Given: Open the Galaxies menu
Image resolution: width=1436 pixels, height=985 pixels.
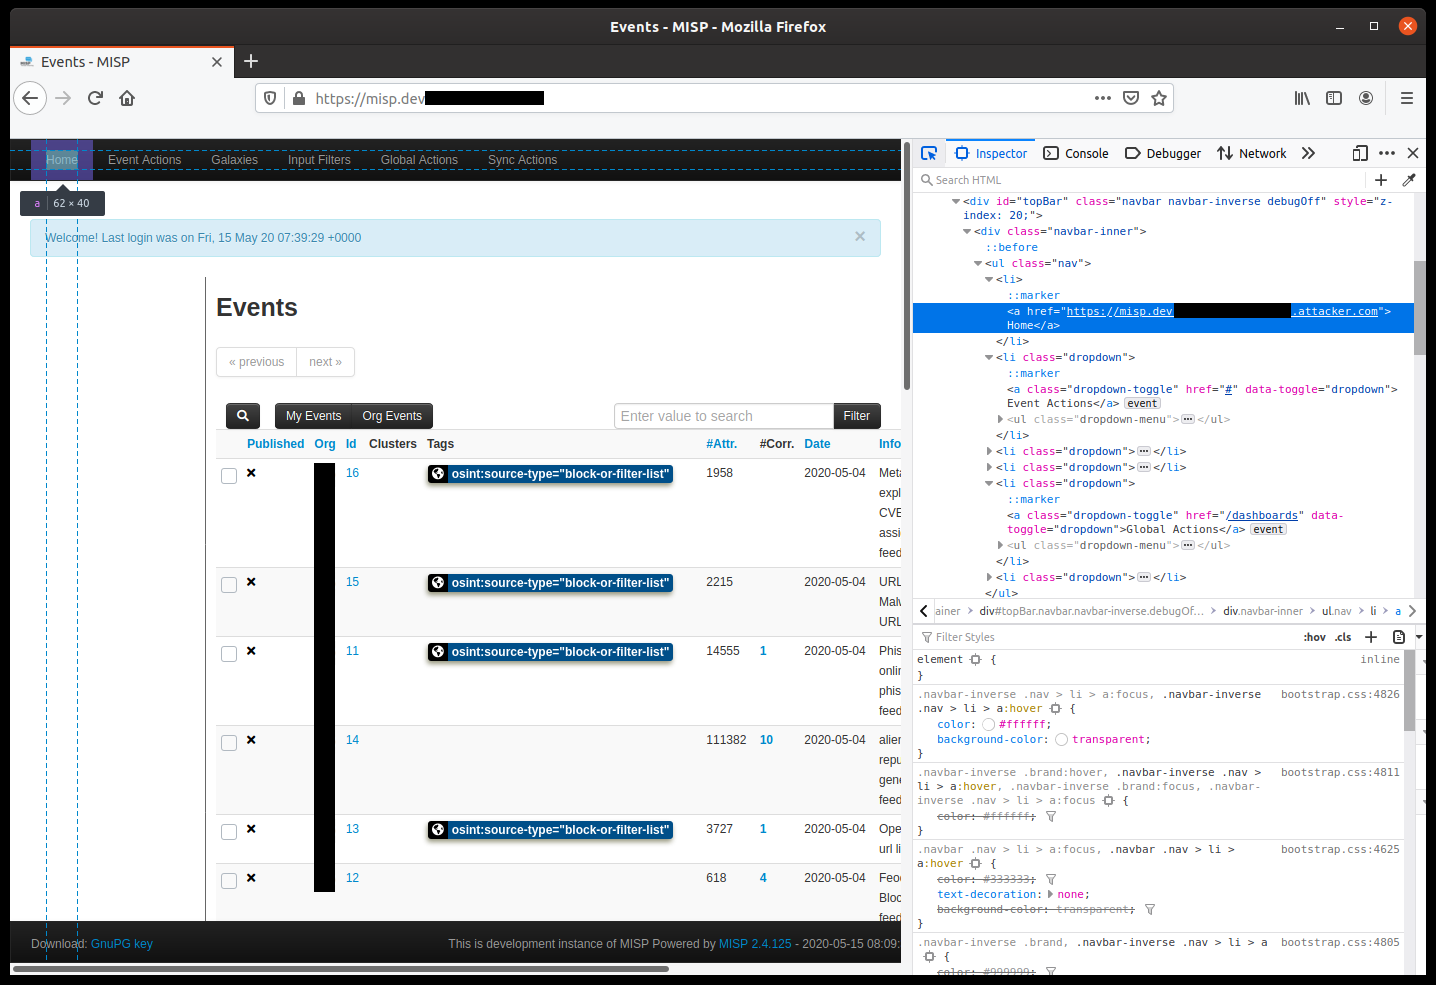Looking at the screenshot, I should [x=234, y=160].
